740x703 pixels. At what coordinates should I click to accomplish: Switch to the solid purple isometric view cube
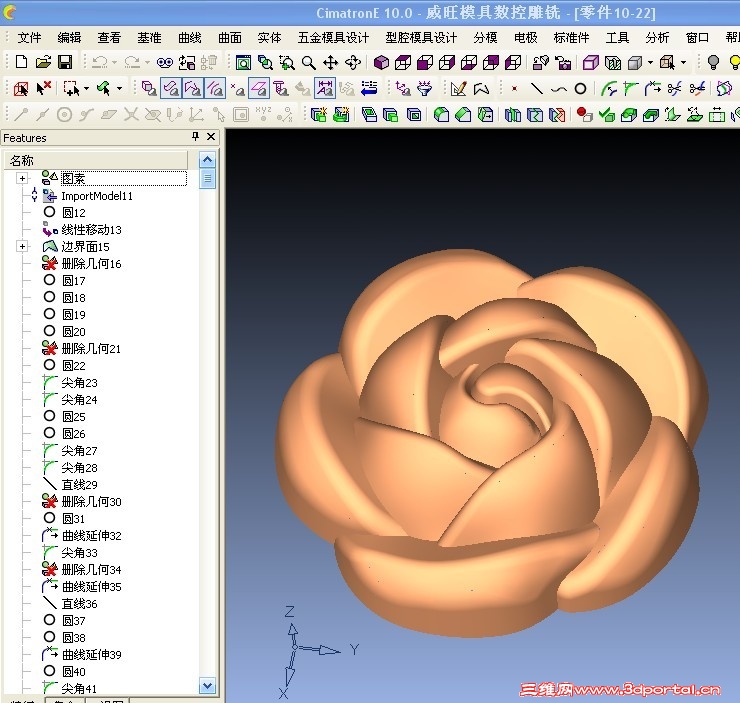[x=381, y=62]
